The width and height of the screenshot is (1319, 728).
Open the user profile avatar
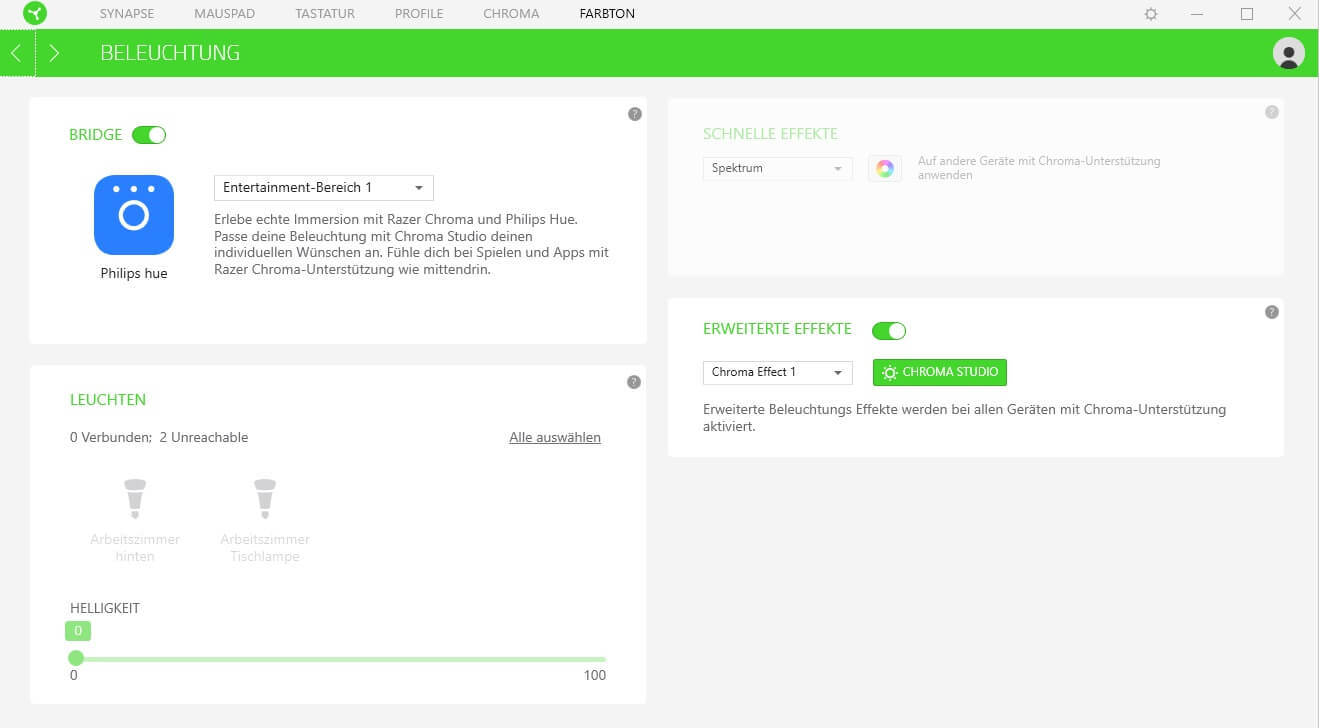(1288, 53)
